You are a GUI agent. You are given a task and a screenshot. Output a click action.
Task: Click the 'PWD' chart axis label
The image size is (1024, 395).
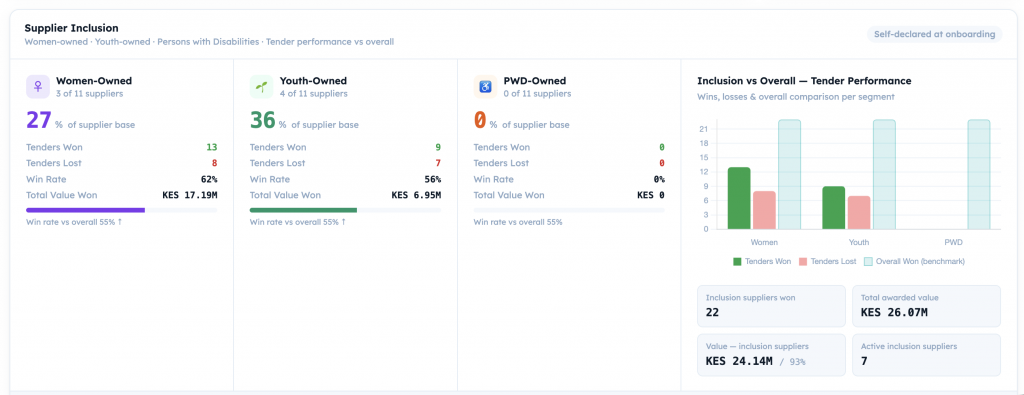pos(953,242)
